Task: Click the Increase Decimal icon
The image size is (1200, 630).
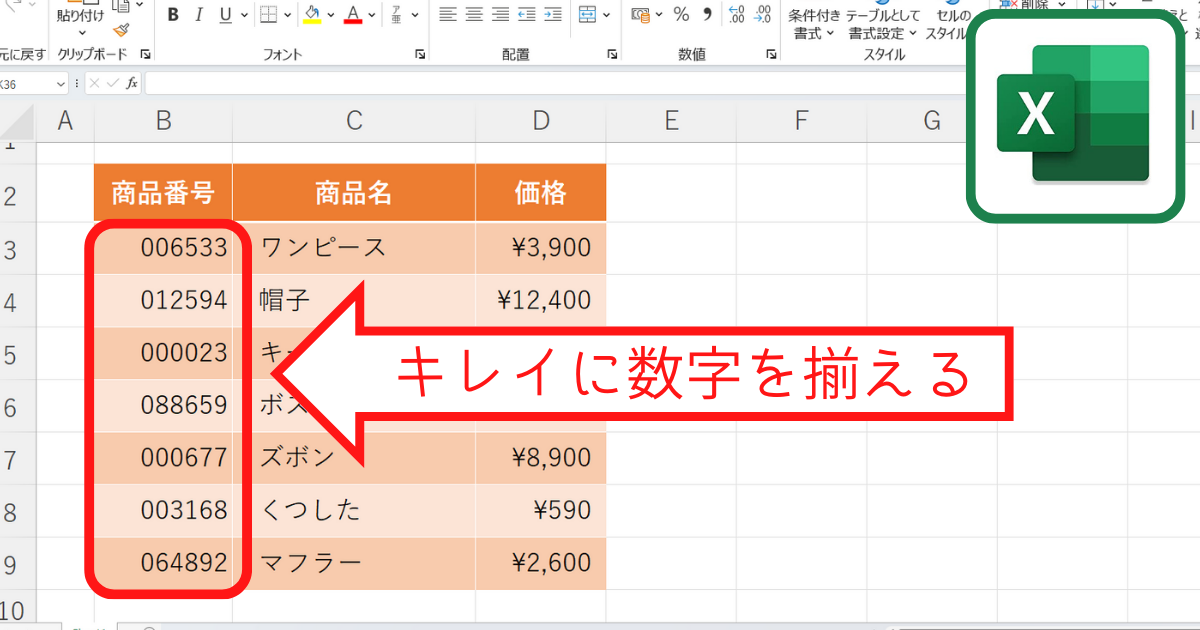Action: click(736, 15)
